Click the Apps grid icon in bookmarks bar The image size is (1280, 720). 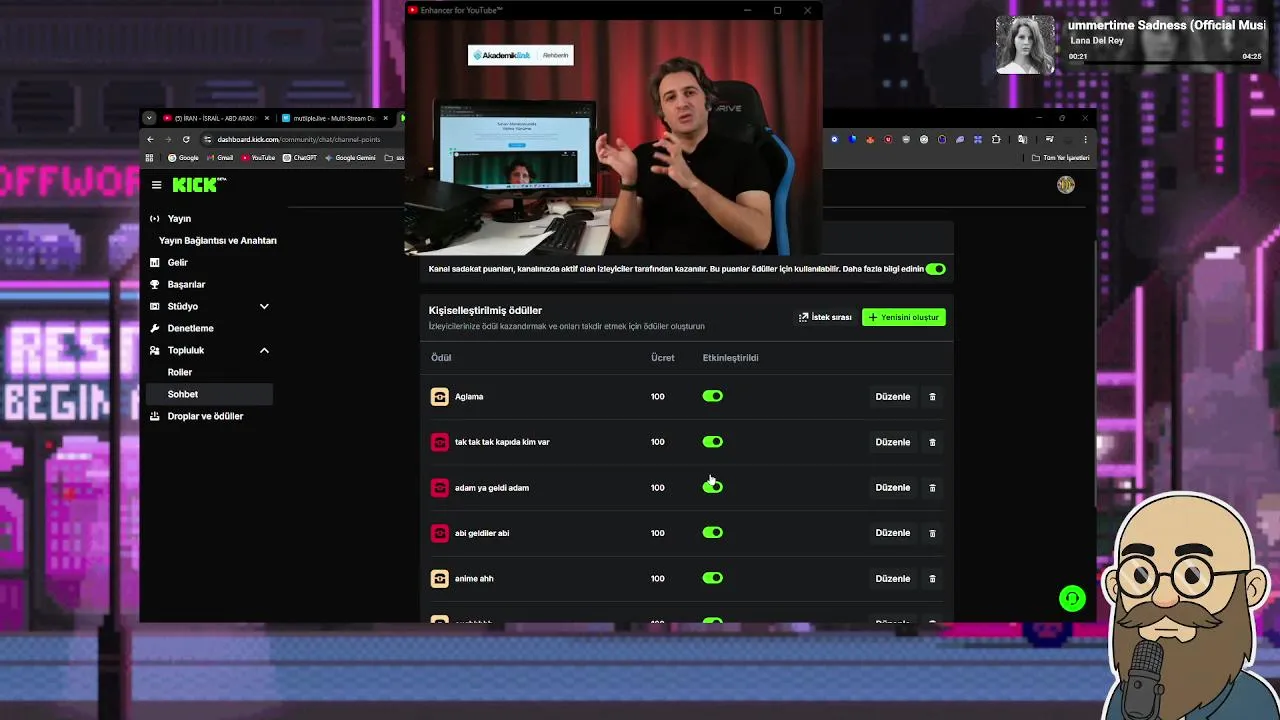pyautogui.click(x=150, y=158)
